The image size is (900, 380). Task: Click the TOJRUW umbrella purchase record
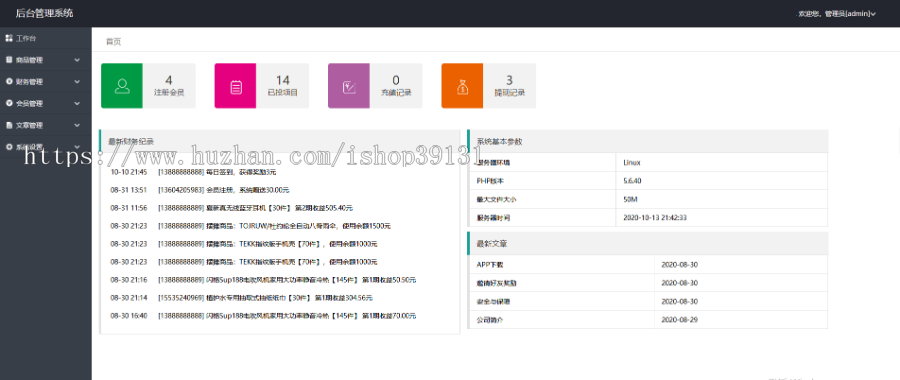[250, 226]
